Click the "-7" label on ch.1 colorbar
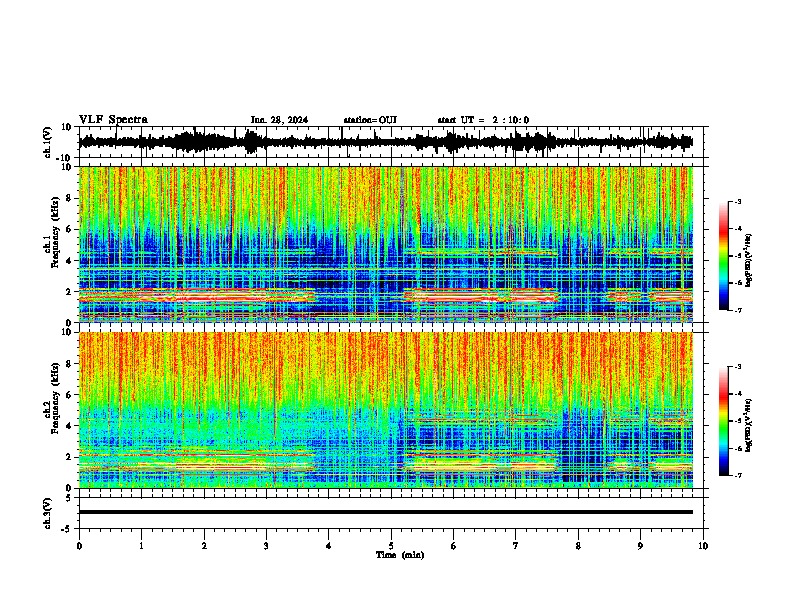 738,311
